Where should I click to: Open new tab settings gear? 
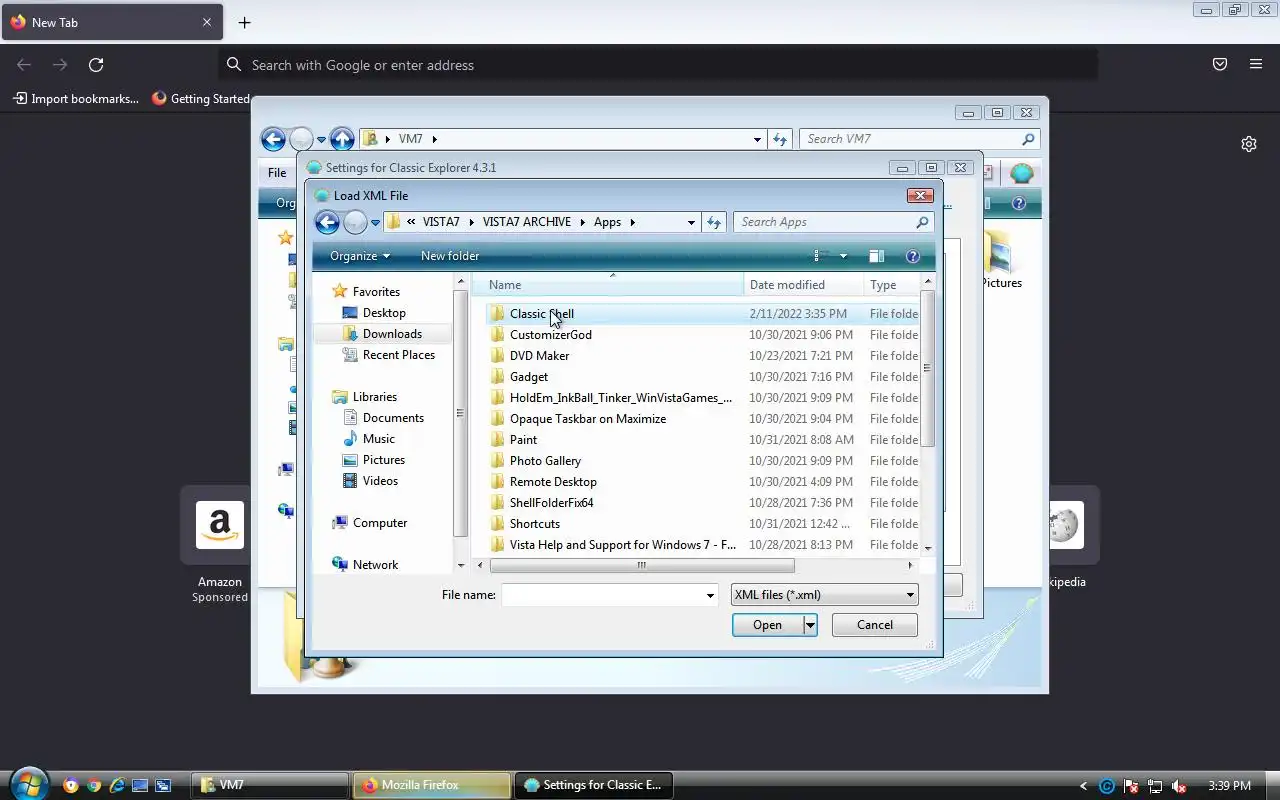pos(1249,144)
